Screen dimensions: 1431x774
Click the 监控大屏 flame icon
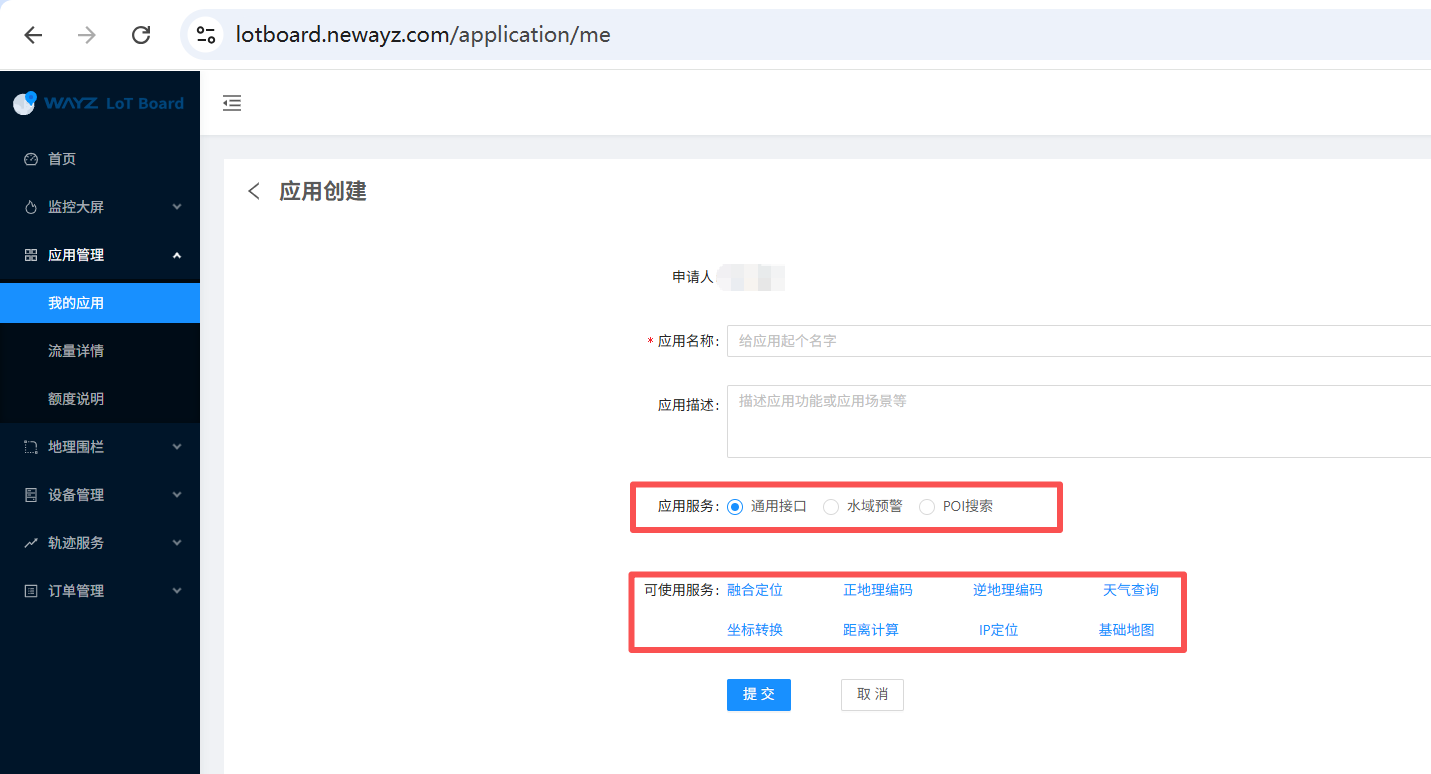pyautogui.click(x=31, y=207)
